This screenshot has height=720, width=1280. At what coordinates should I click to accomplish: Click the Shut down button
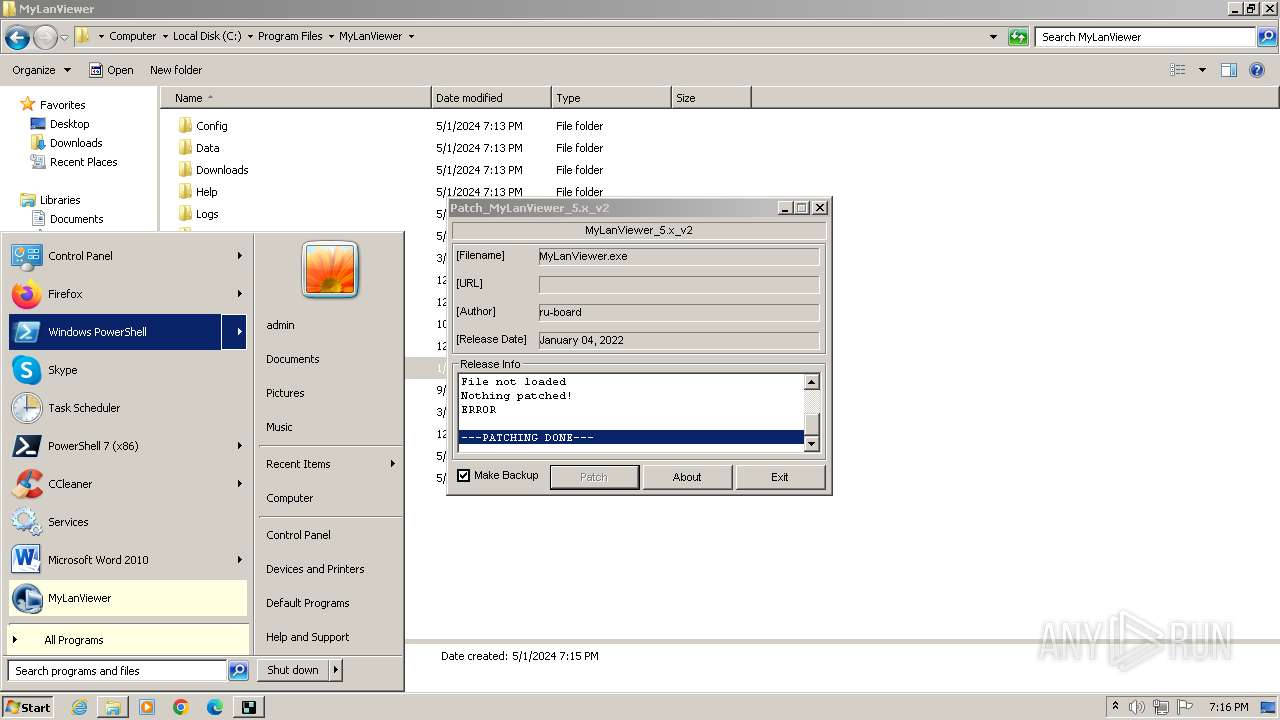click(x=293, y=670)
